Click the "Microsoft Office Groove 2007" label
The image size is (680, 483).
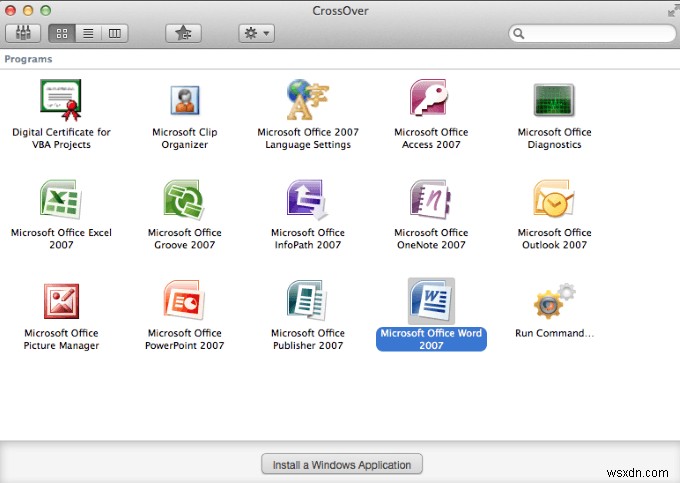point(185,238)
